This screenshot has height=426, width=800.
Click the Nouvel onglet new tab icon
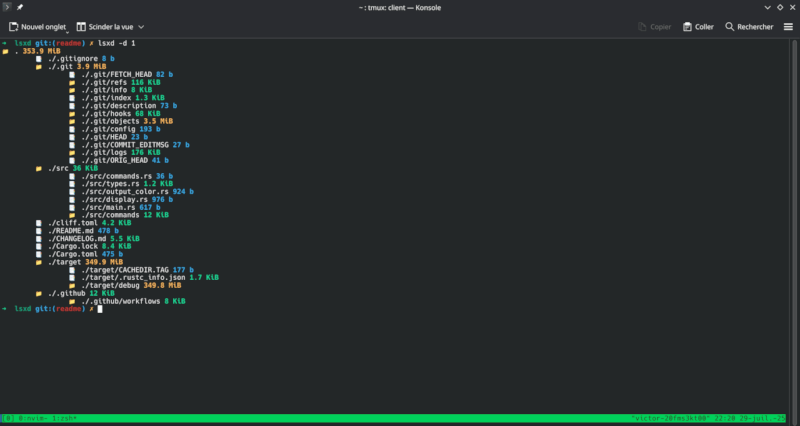(14, 27)
